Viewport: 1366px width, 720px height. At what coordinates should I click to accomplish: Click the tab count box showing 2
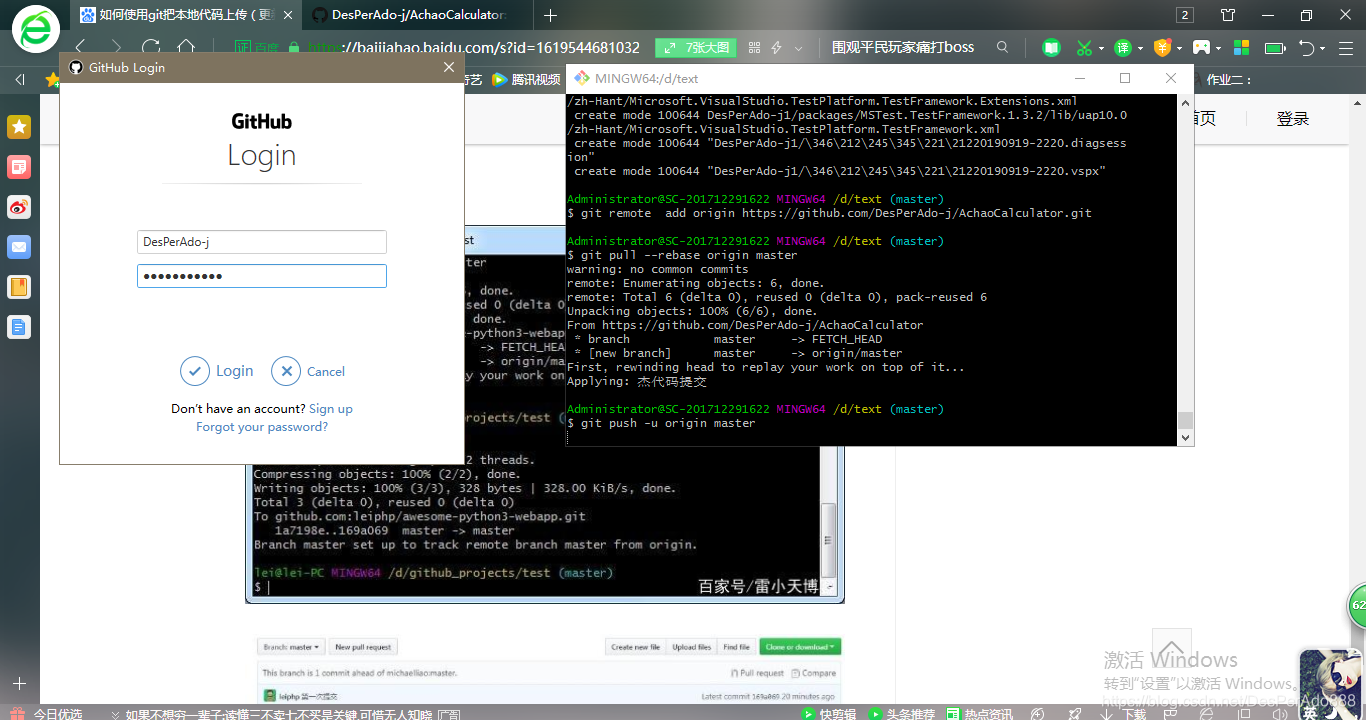click(x=1185, y=15)
